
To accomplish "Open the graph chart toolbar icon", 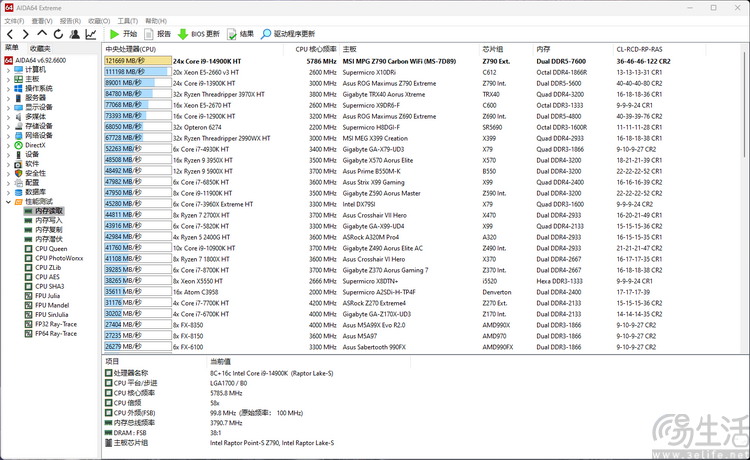I will click(x=89, y=34).
